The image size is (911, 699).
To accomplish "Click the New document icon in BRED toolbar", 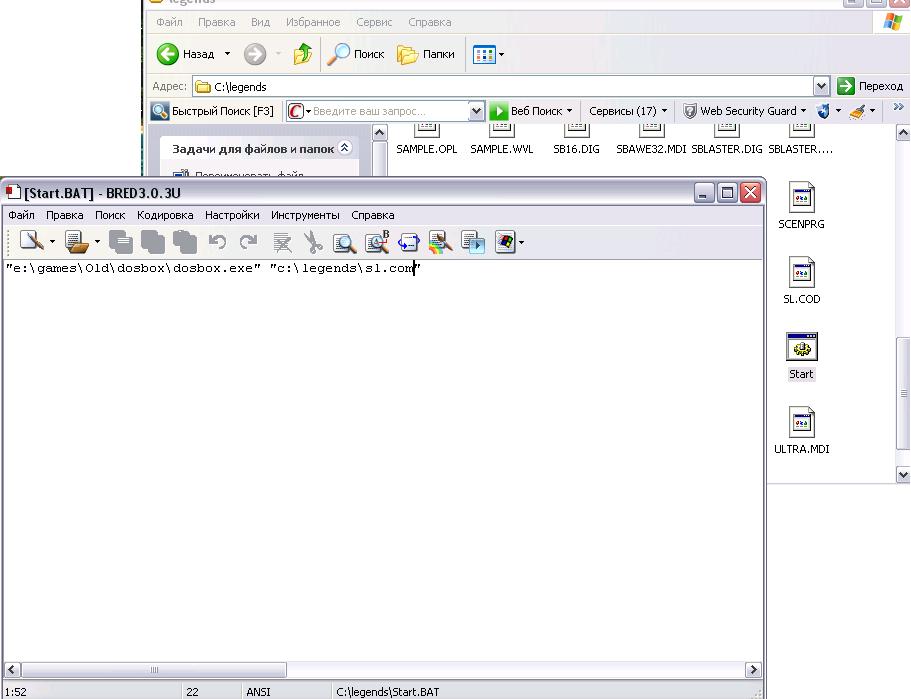I will pos(31,241).
